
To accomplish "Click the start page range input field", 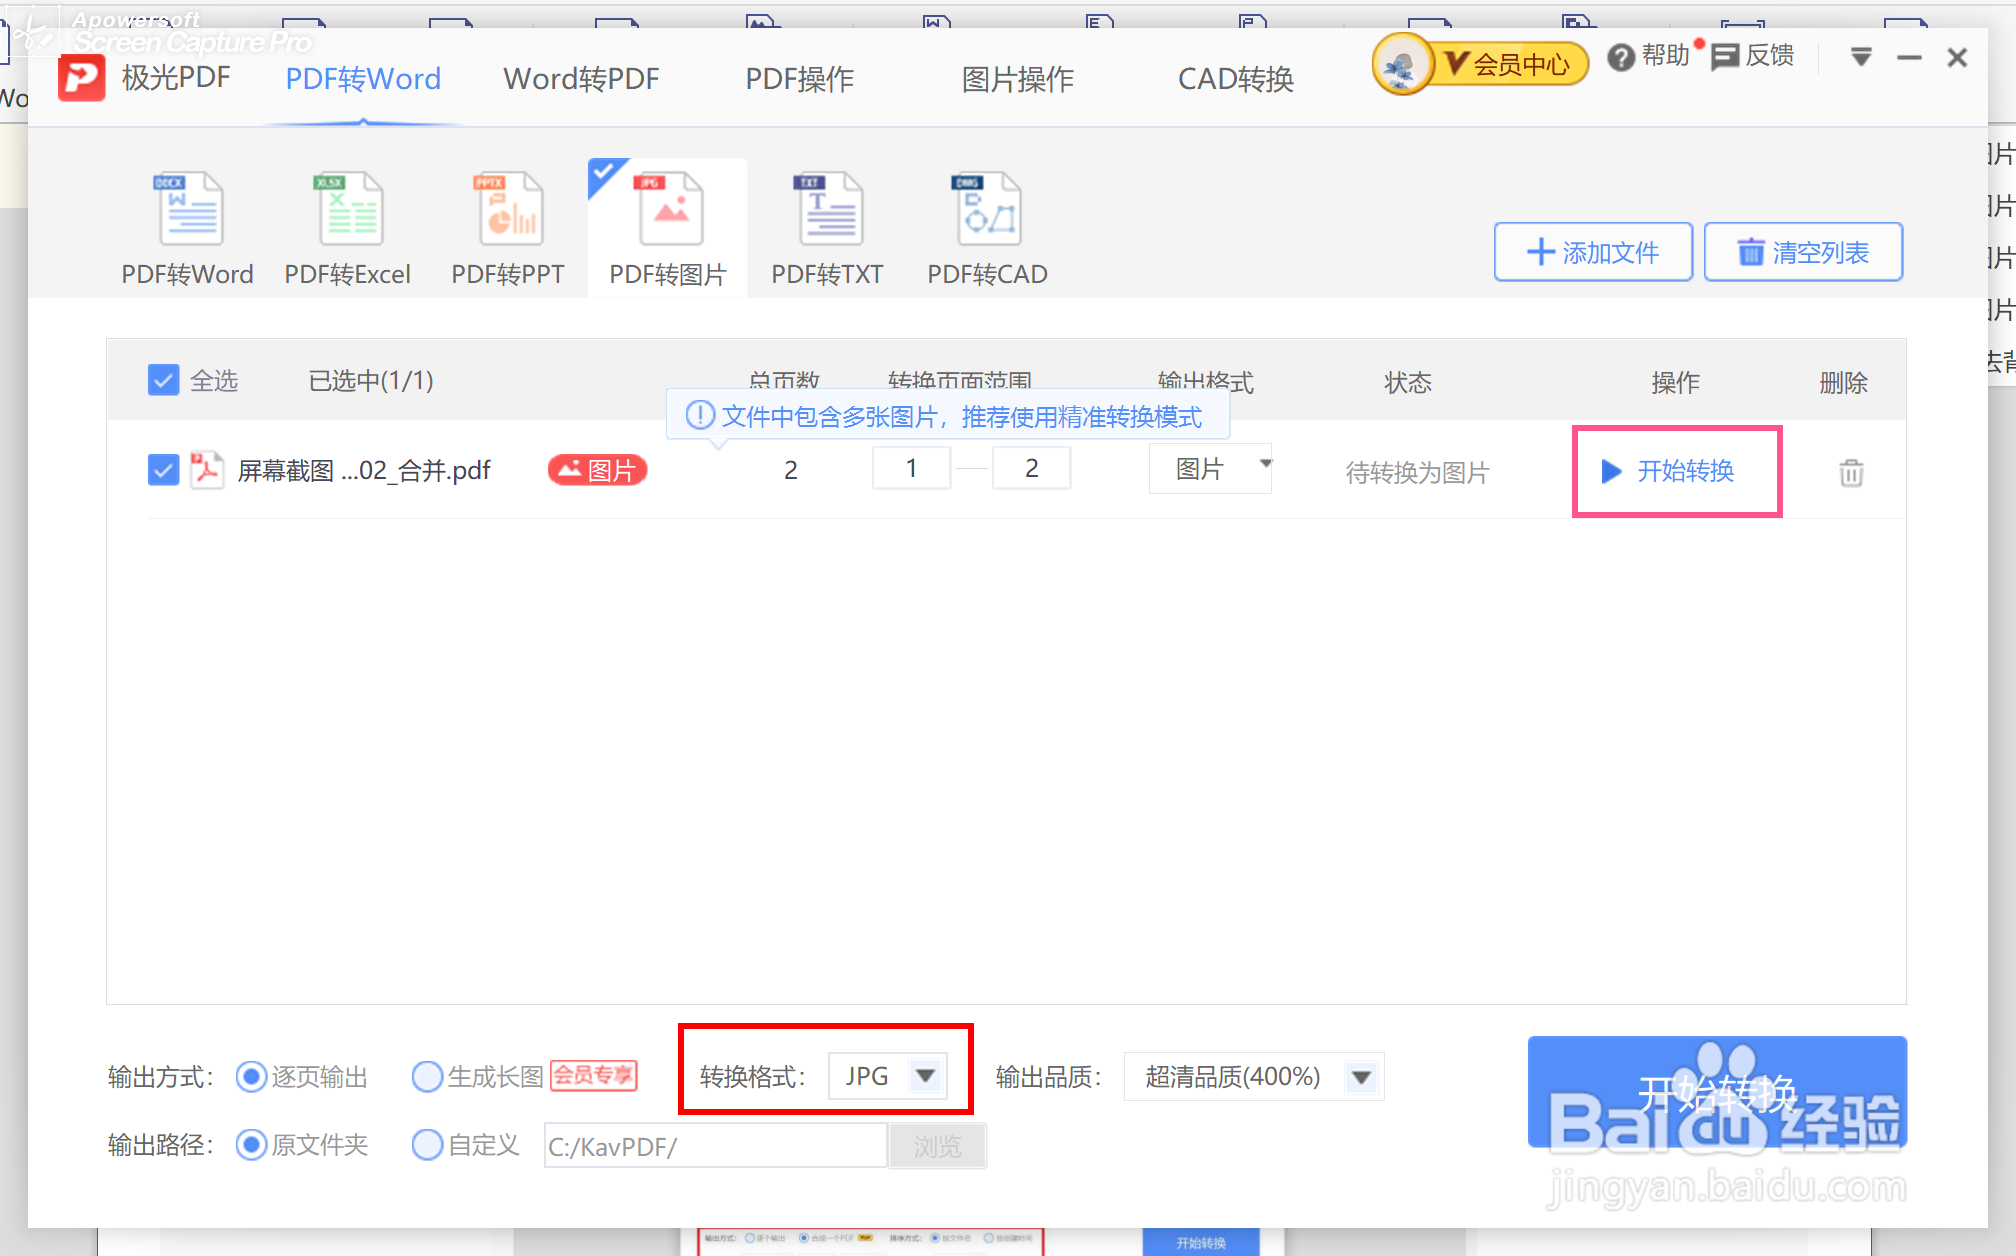I will (911, 468).
